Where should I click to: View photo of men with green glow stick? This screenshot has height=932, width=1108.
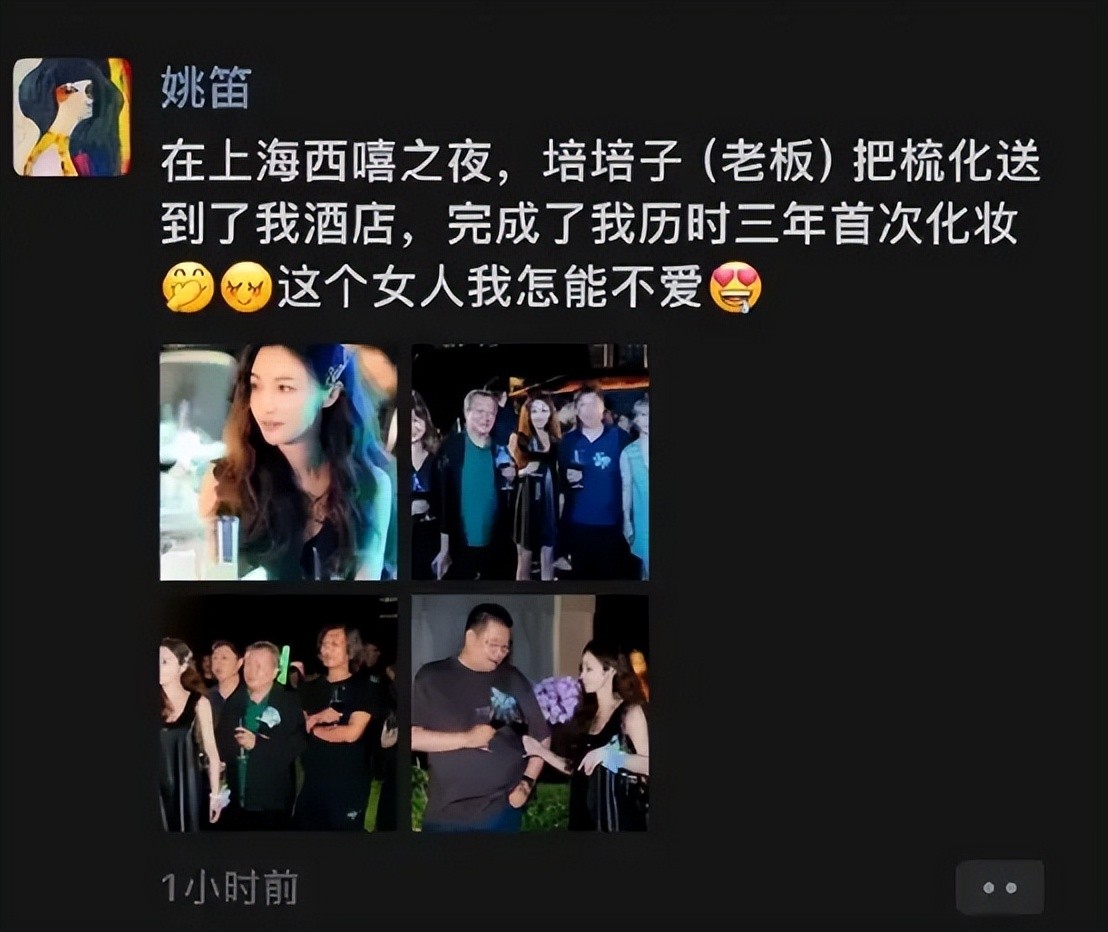[x=278, y=713]
